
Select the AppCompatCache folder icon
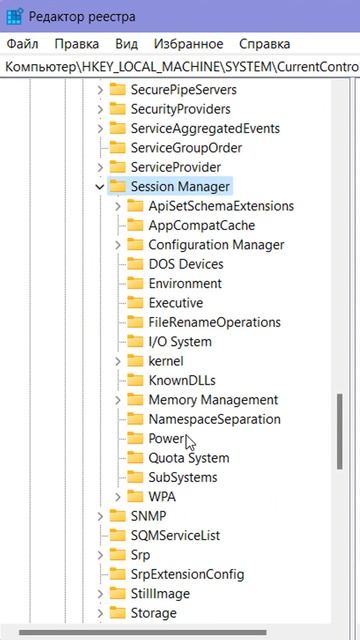(135, 225)
